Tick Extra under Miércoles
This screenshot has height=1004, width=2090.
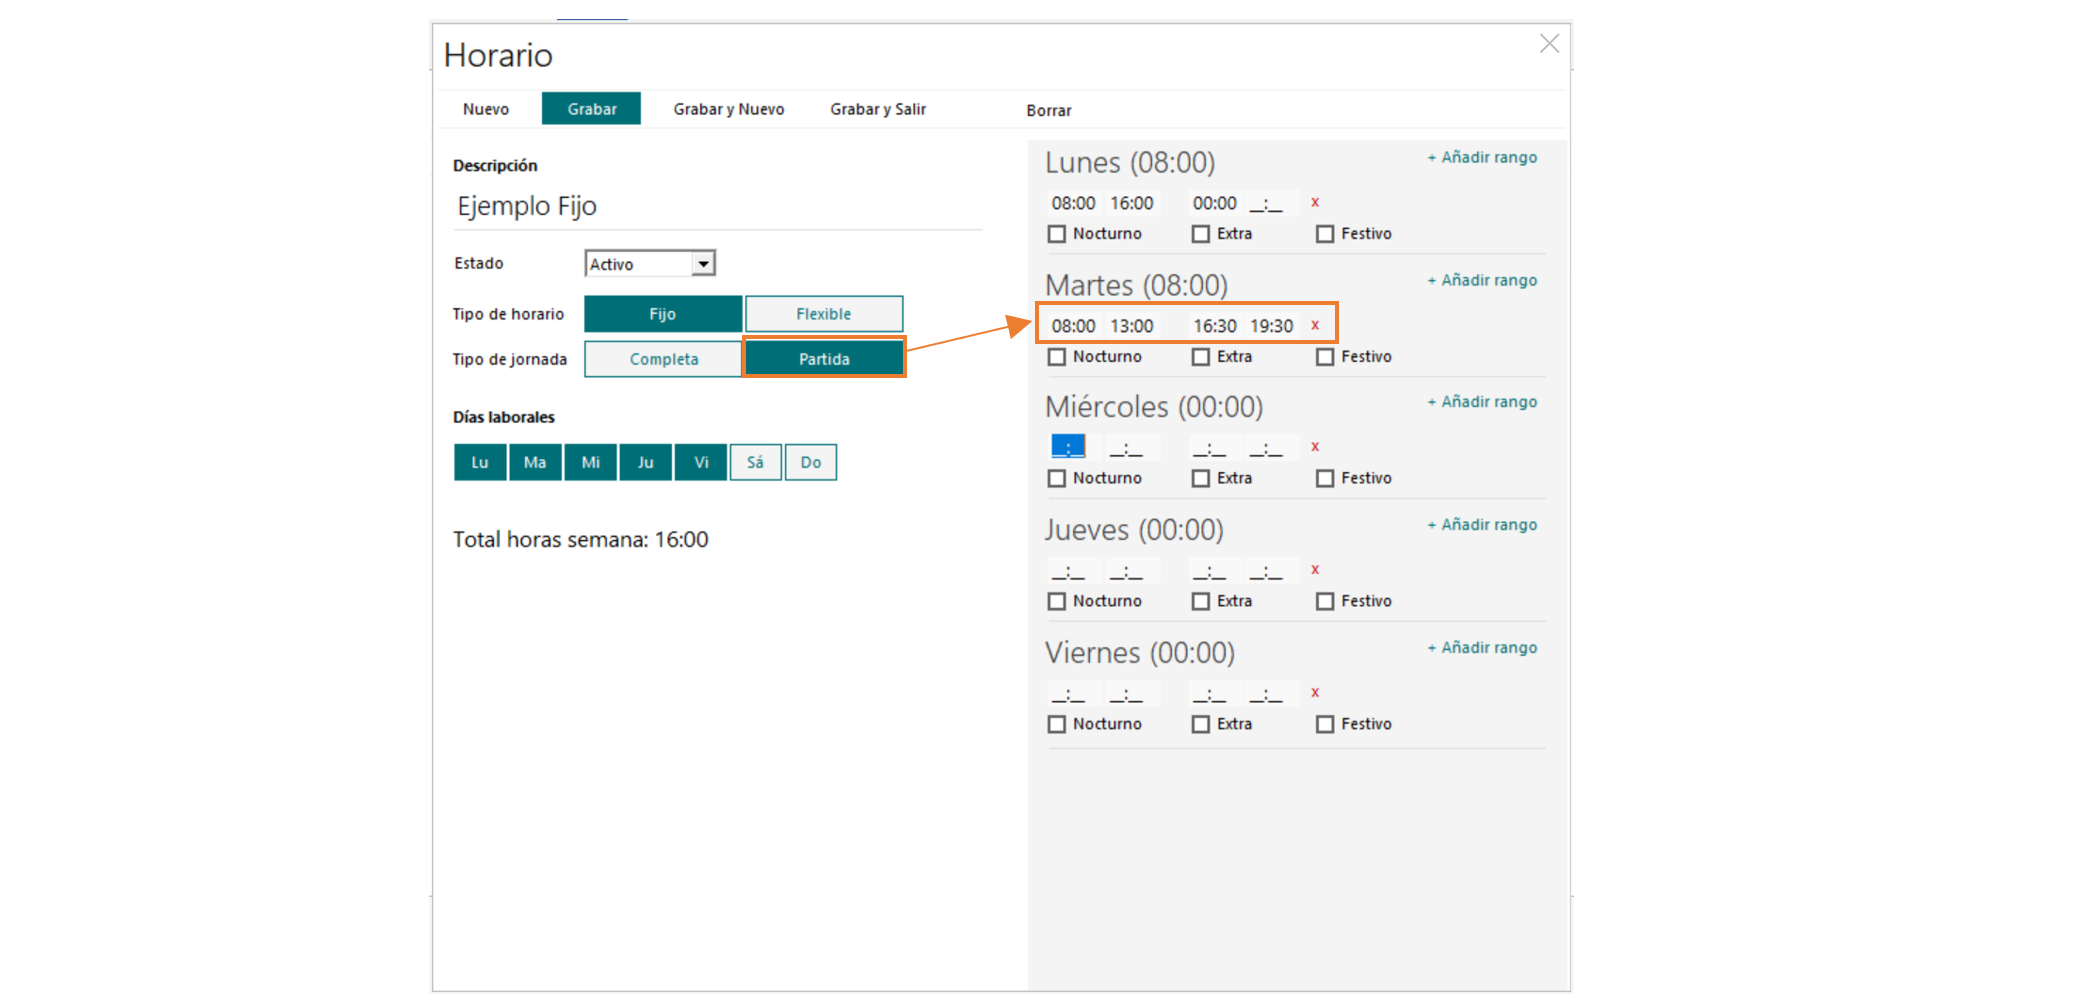(1201, 479)
